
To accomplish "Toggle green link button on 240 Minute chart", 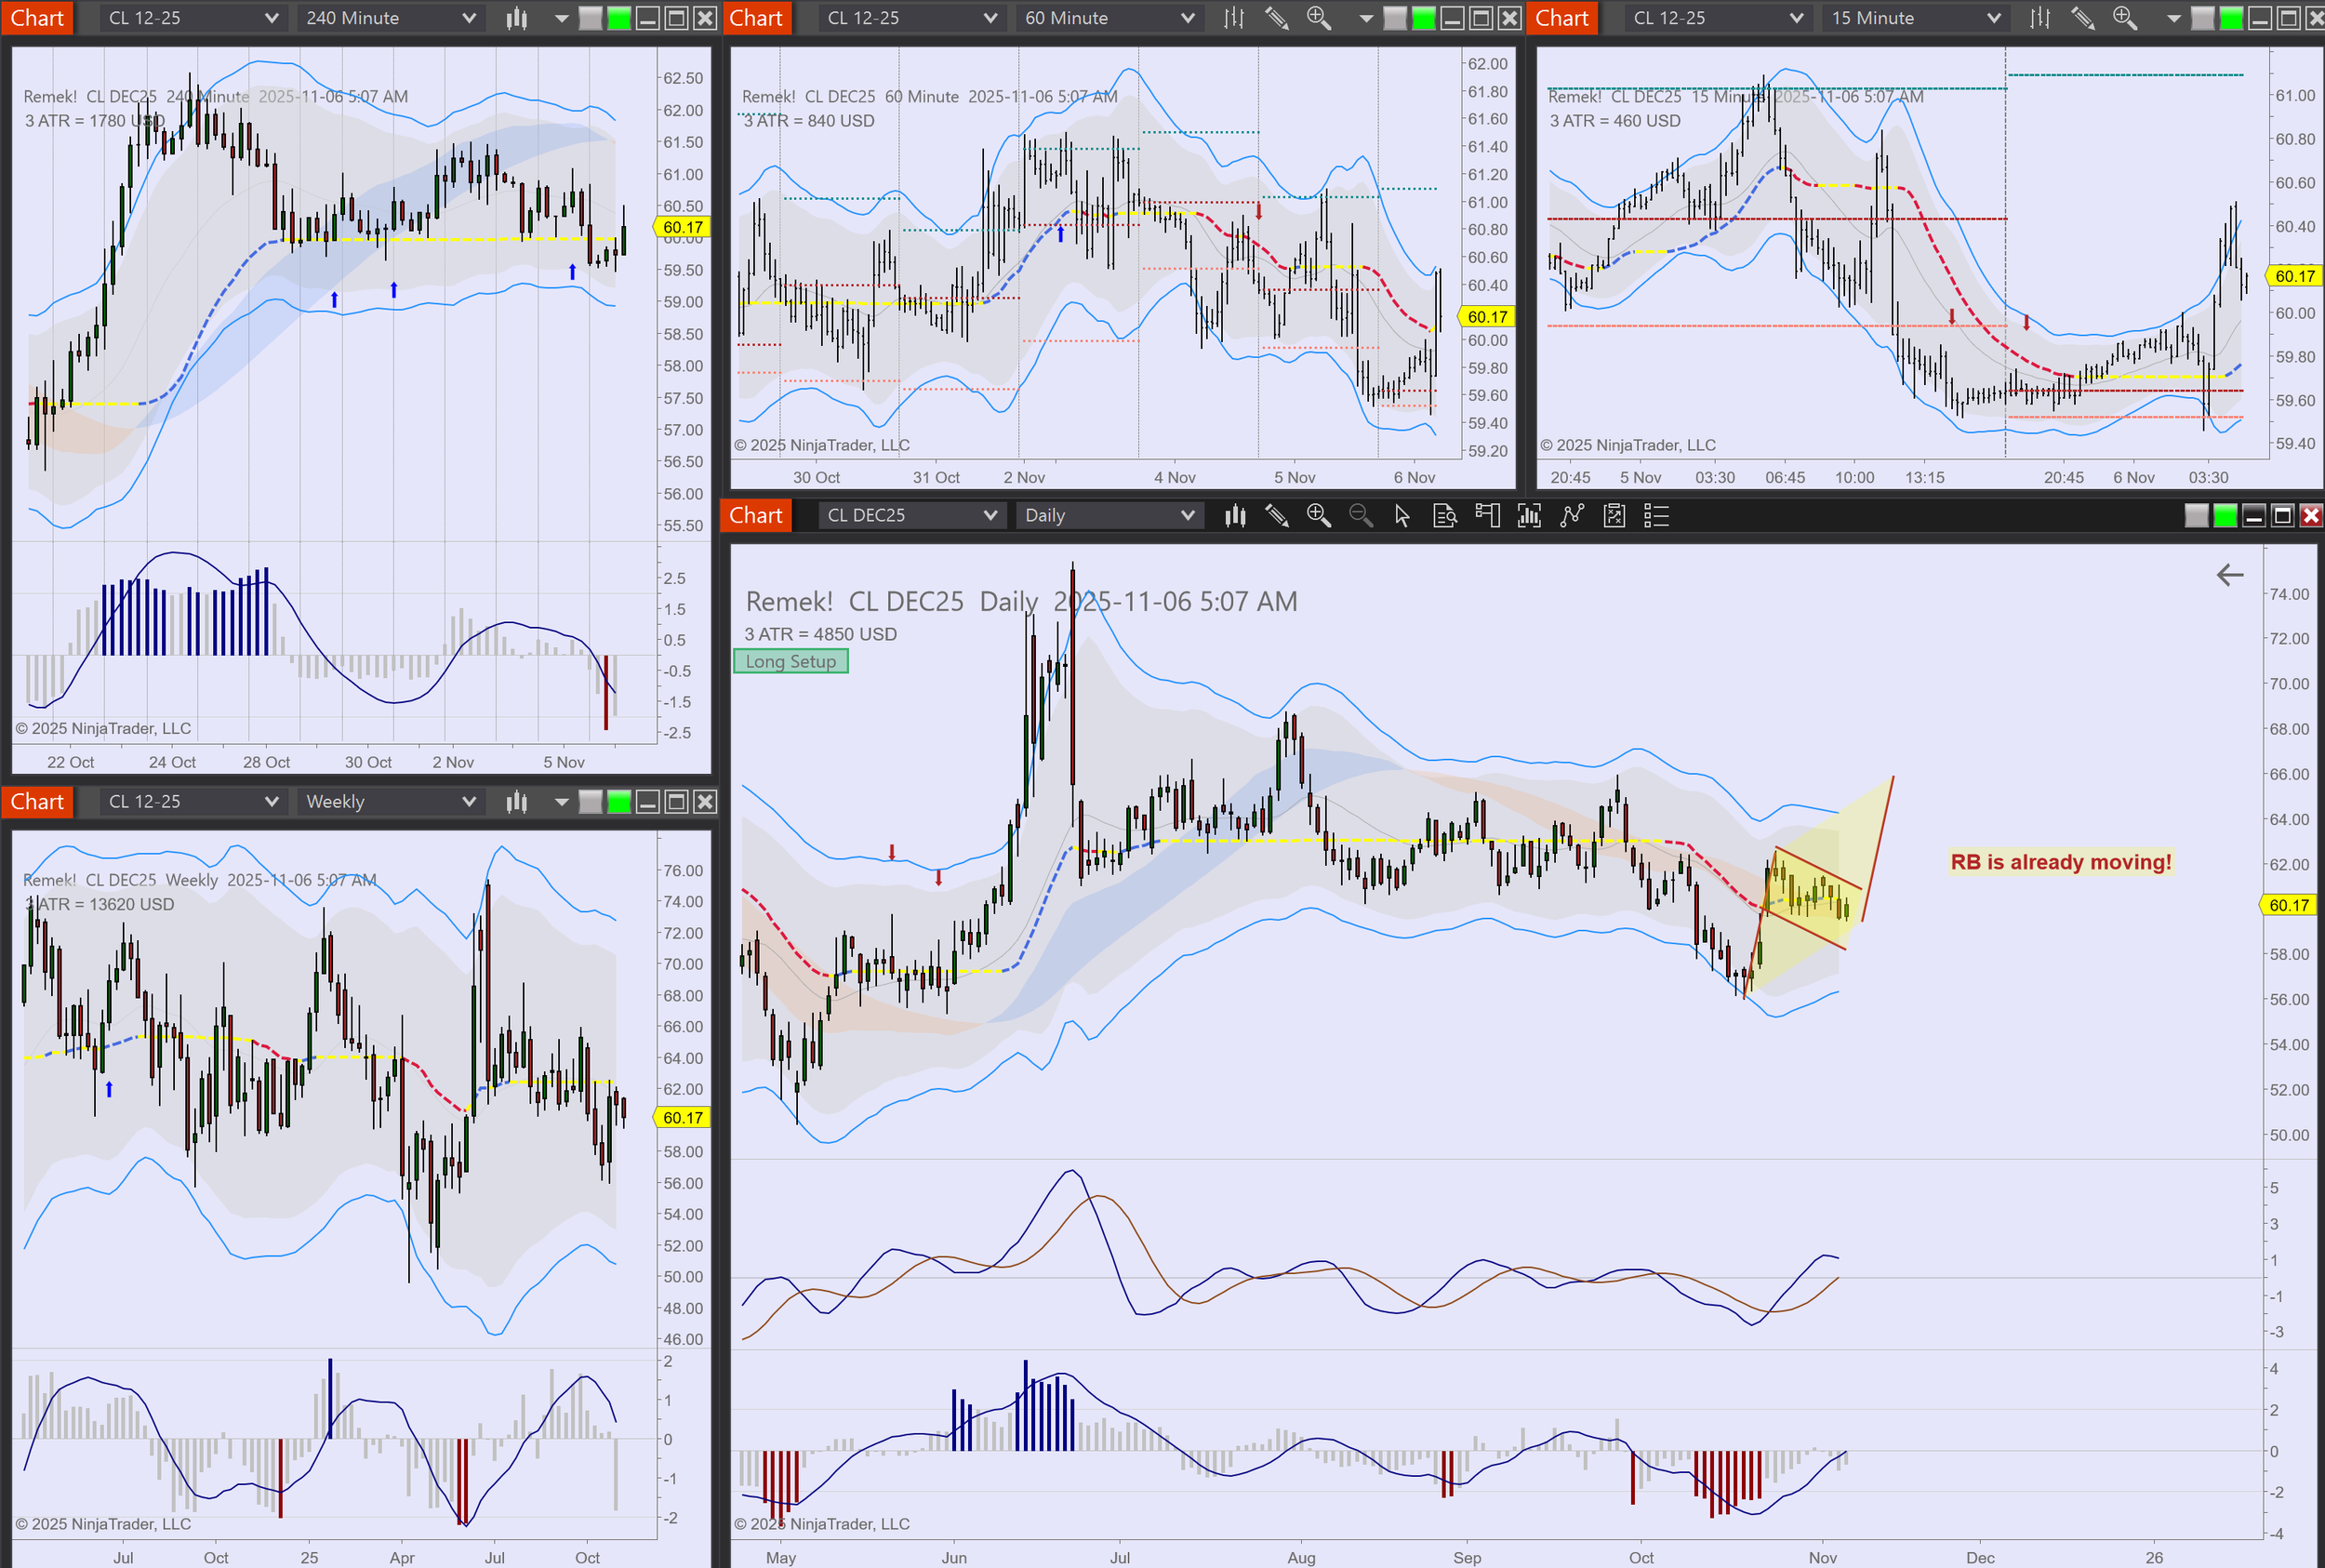I will tap(619, 18).
